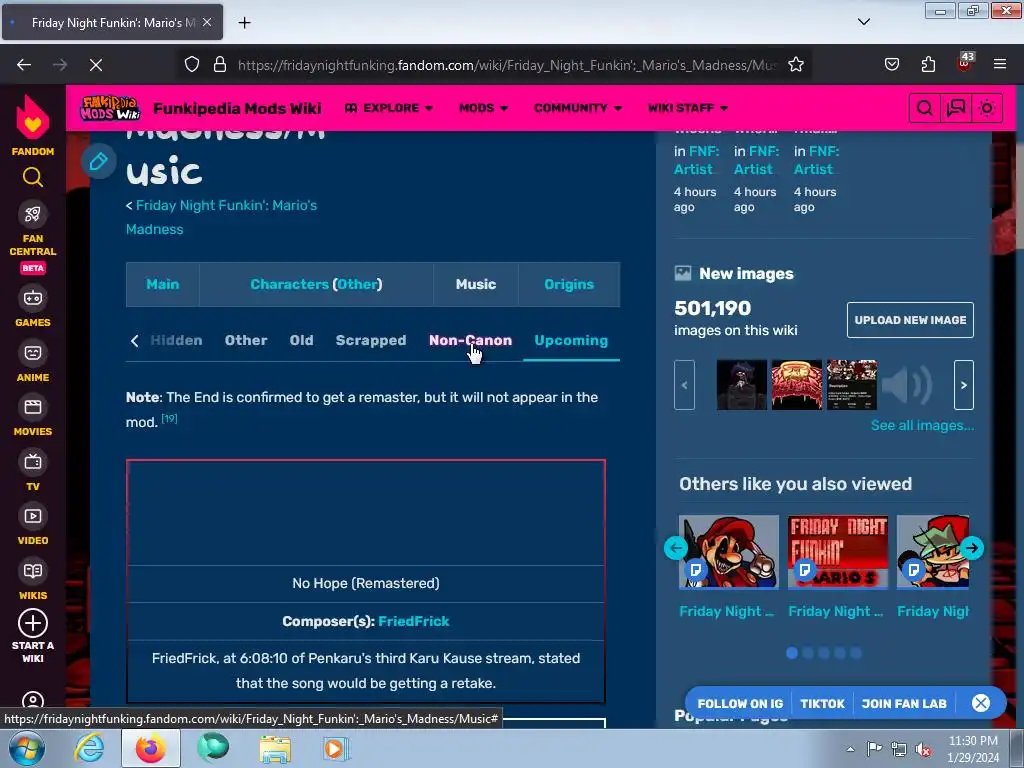1024x768 pixels.
Task: Click the wiki header search icon
Action: point(925,108)
